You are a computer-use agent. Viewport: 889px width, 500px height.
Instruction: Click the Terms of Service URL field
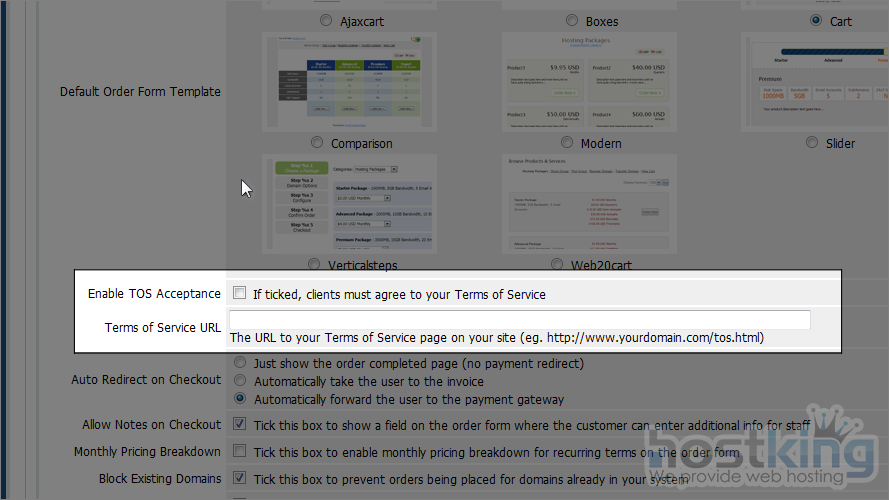coord(520,320)
